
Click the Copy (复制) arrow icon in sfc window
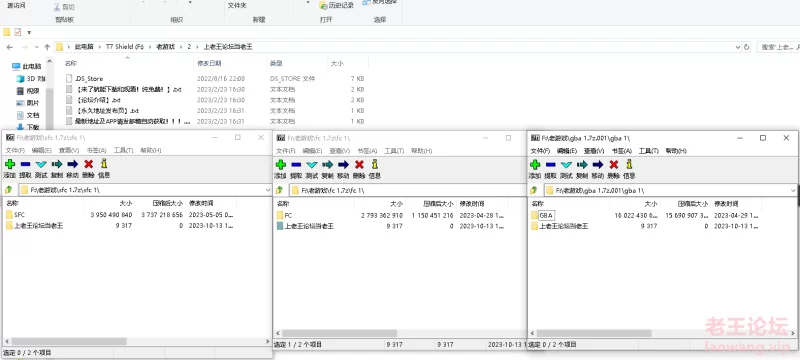[57, 164]
